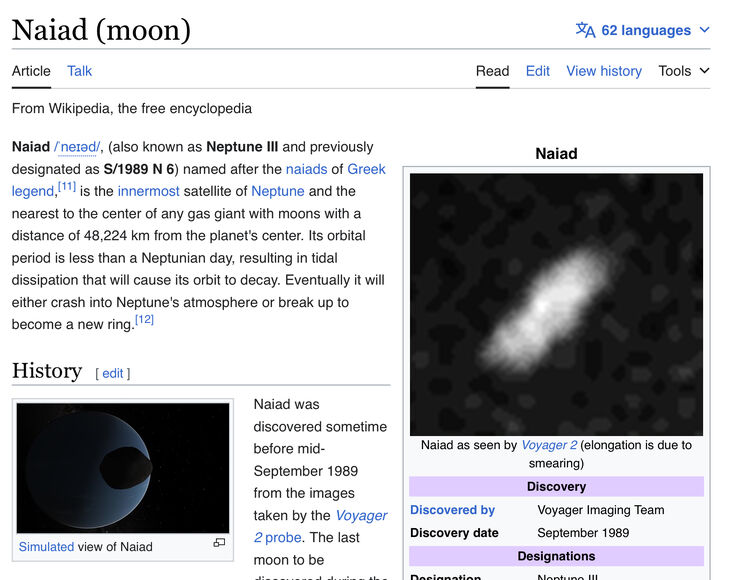
Task: Open the 62 languages dropdown
Action: tap(643, 30)
